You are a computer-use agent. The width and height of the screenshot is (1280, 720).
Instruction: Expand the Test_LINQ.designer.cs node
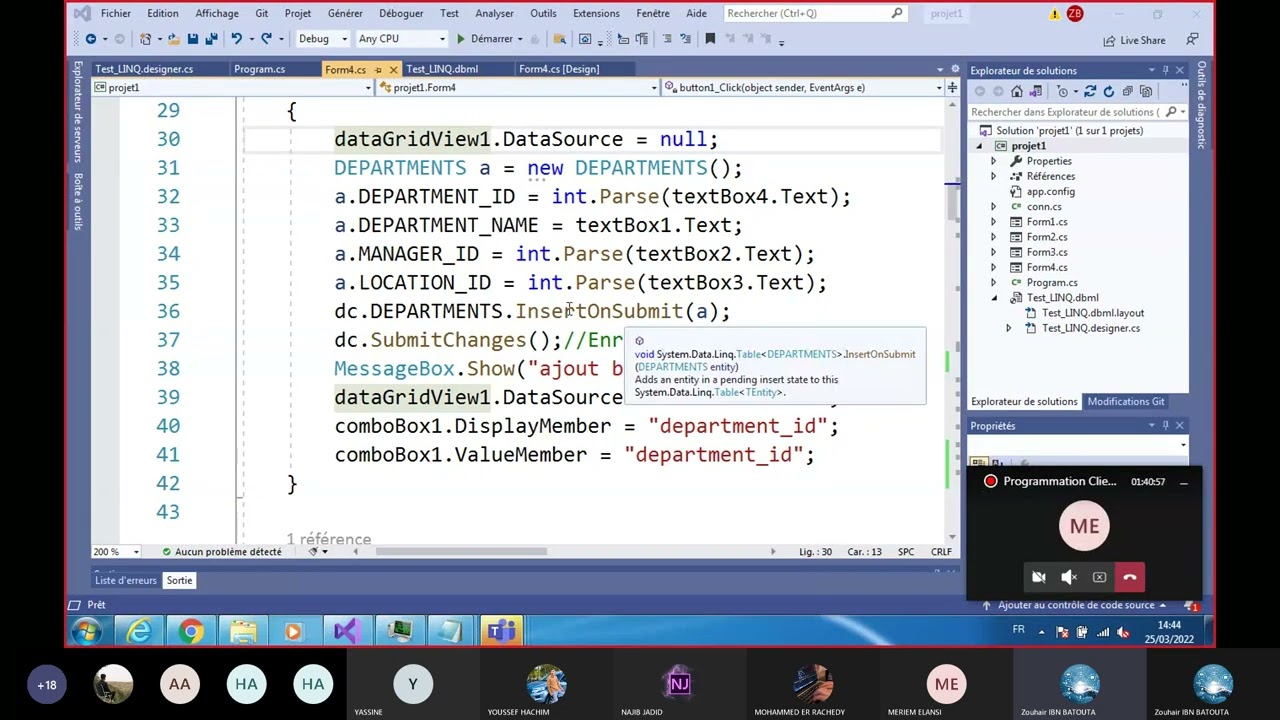(1008, 328)
